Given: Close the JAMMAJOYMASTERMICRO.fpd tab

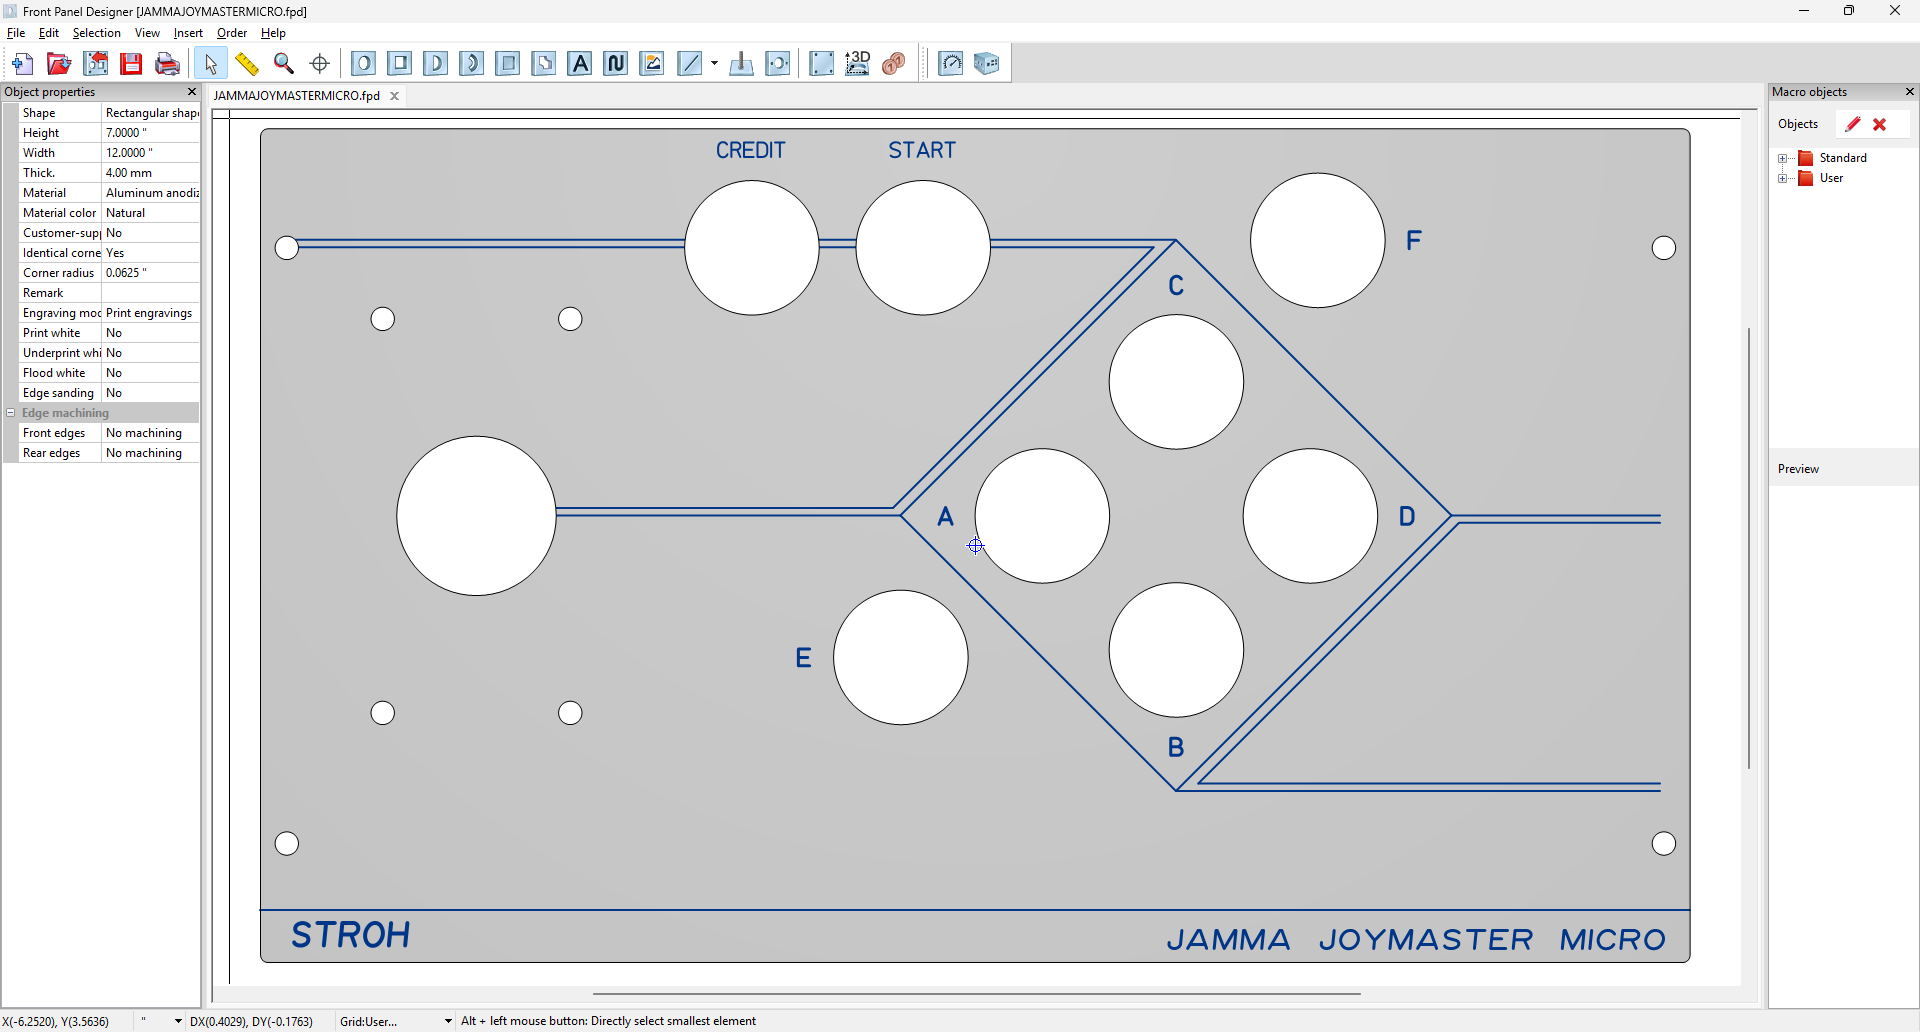Looking at the screenshot, I should pyautogui.click(x=395, y=96).
